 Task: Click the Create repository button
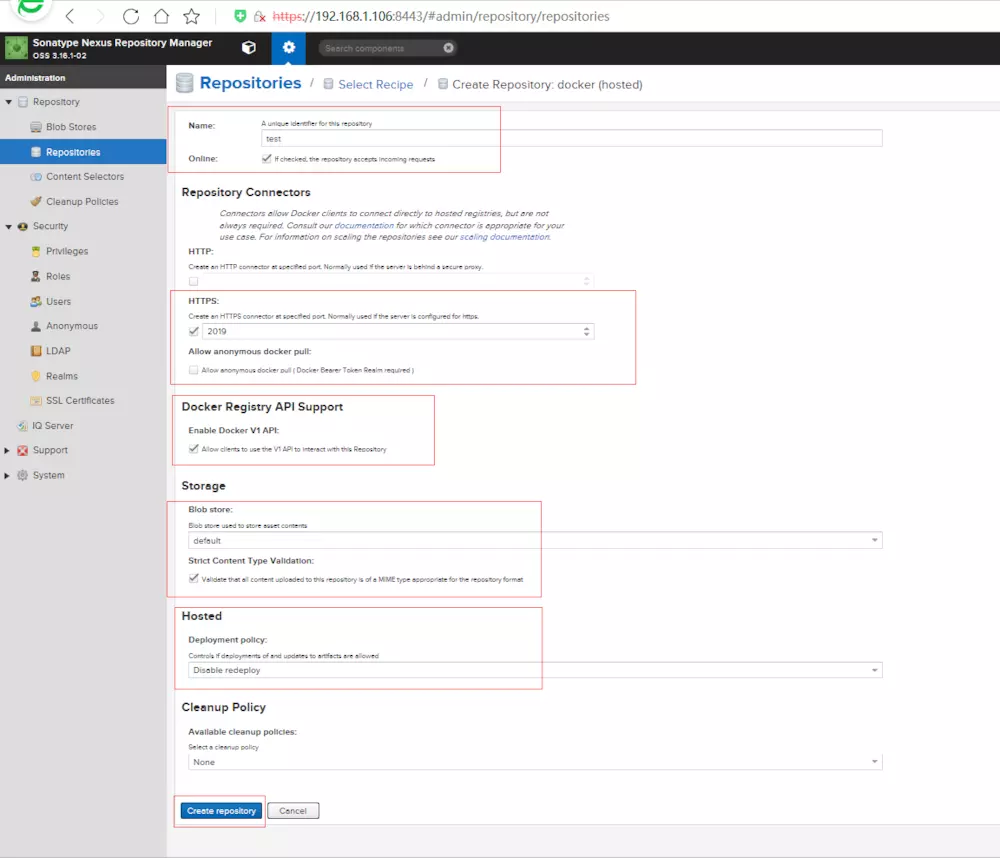pyautogui.click(x=221, y=811)
